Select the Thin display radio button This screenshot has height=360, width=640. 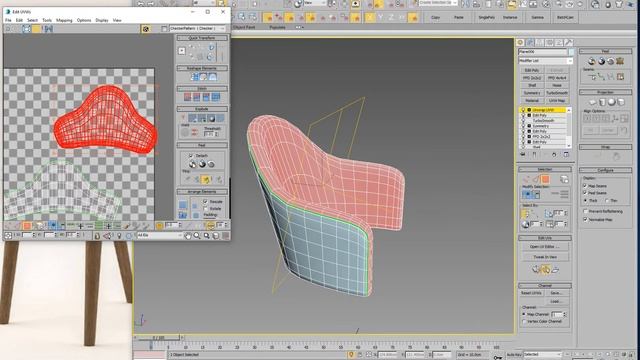tap(607, 201)
